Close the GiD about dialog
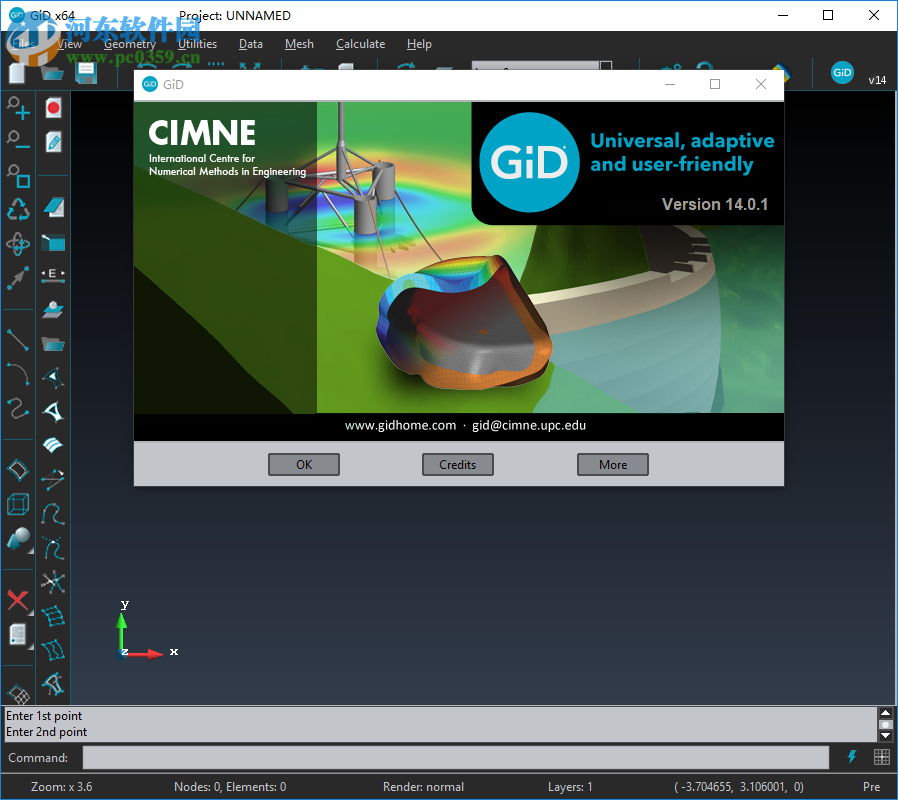The image size is (898, 800). click(761, 84)
